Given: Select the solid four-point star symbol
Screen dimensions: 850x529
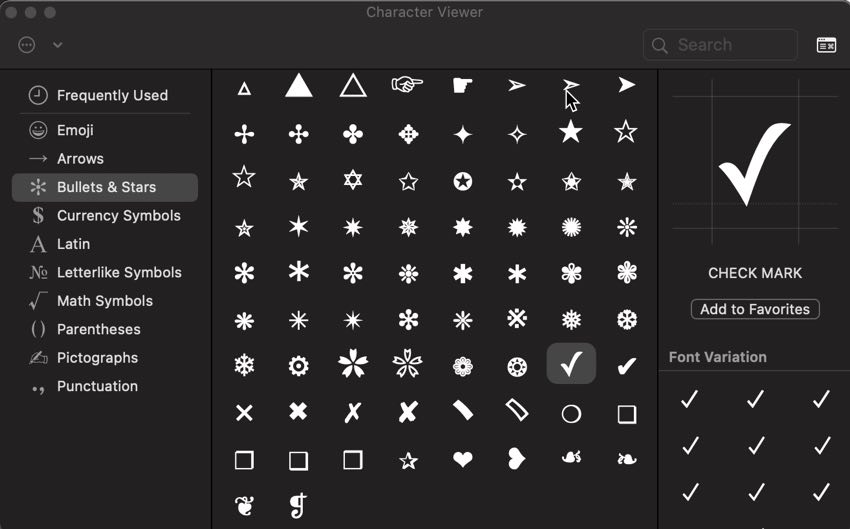Looking at the screenshot, I should click(462, 134).
